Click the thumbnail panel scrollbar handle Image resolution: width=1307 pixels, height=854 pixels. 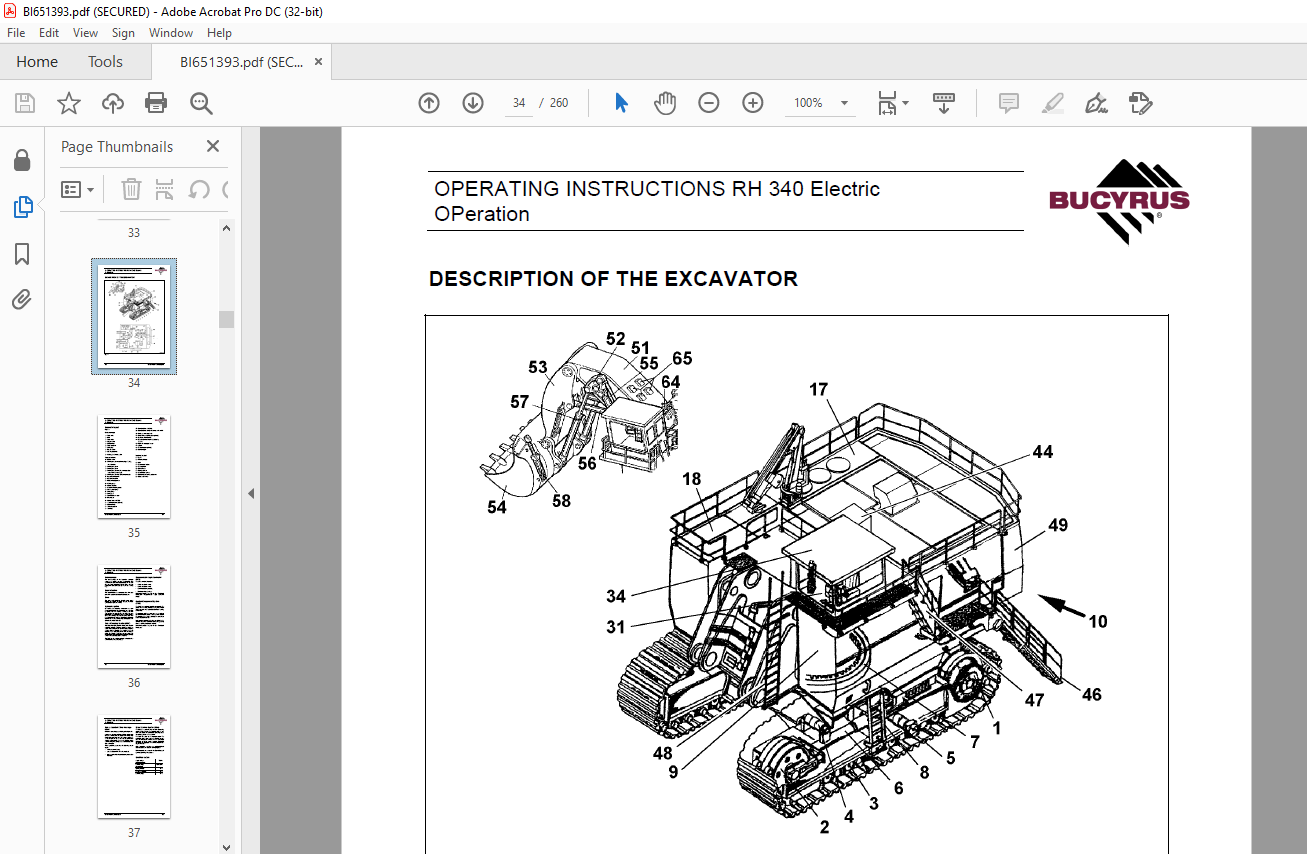pyautogui.click(x=227, y=319)
